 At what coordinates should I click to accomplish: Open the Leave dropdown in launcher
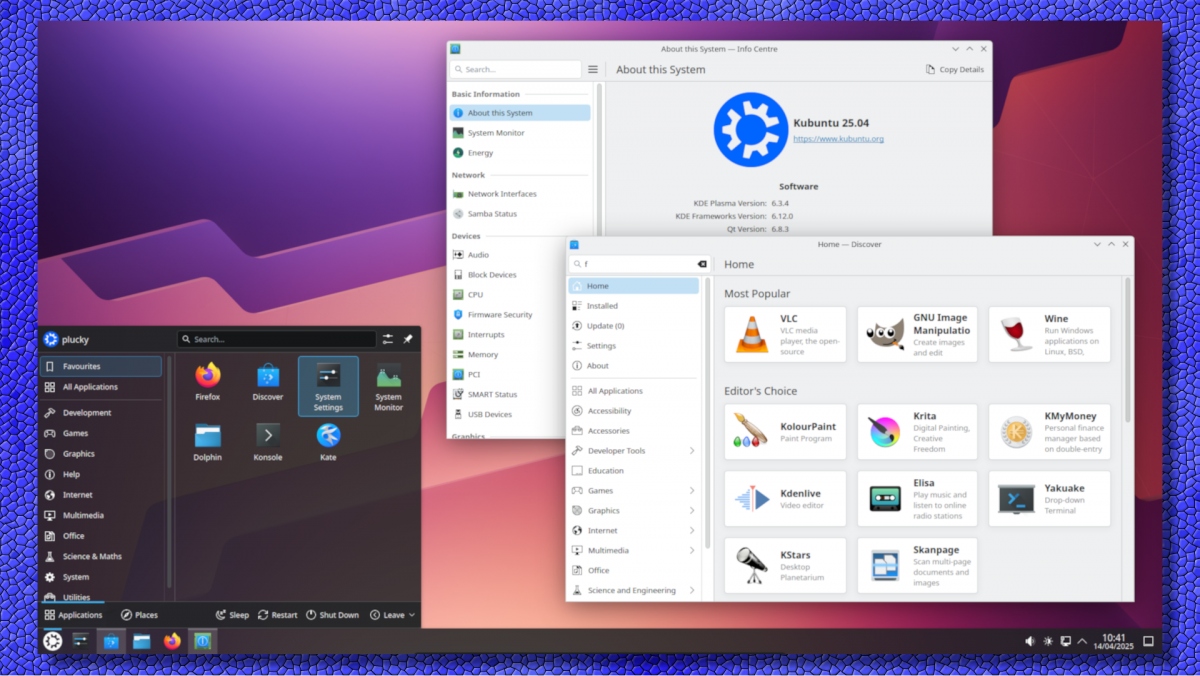coord(392,615)
